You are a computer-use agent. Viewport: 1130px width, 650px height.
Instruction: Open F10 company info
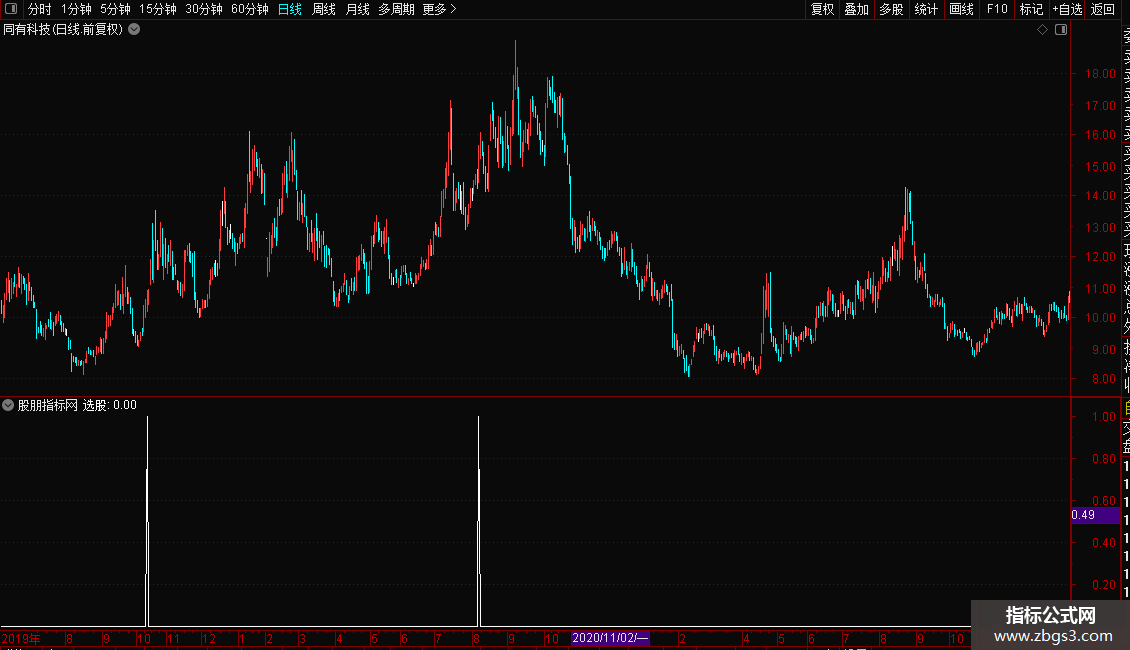997,9
